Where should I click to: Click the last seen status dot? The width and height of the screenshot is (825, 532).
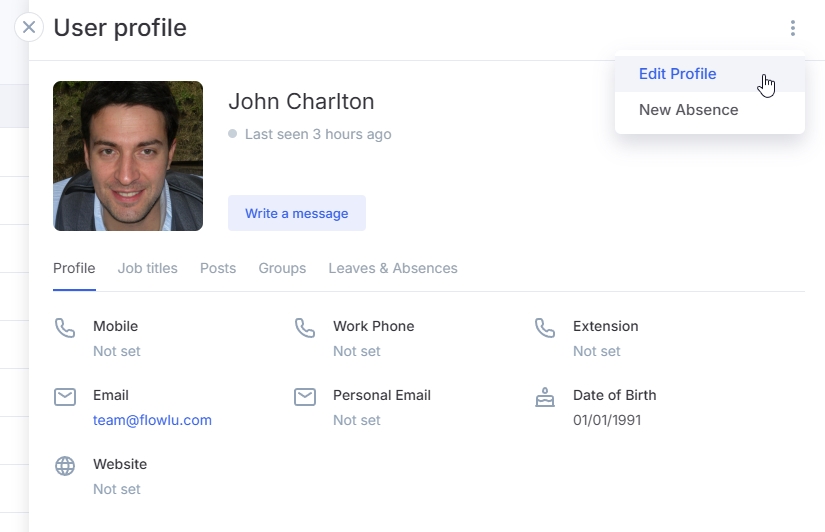coord(232,134)
